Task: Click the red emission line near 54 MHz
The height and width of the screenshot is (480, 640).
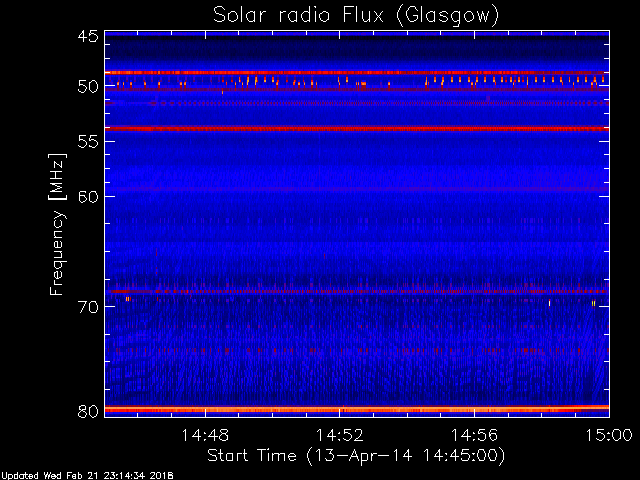Action: (357, 129)
